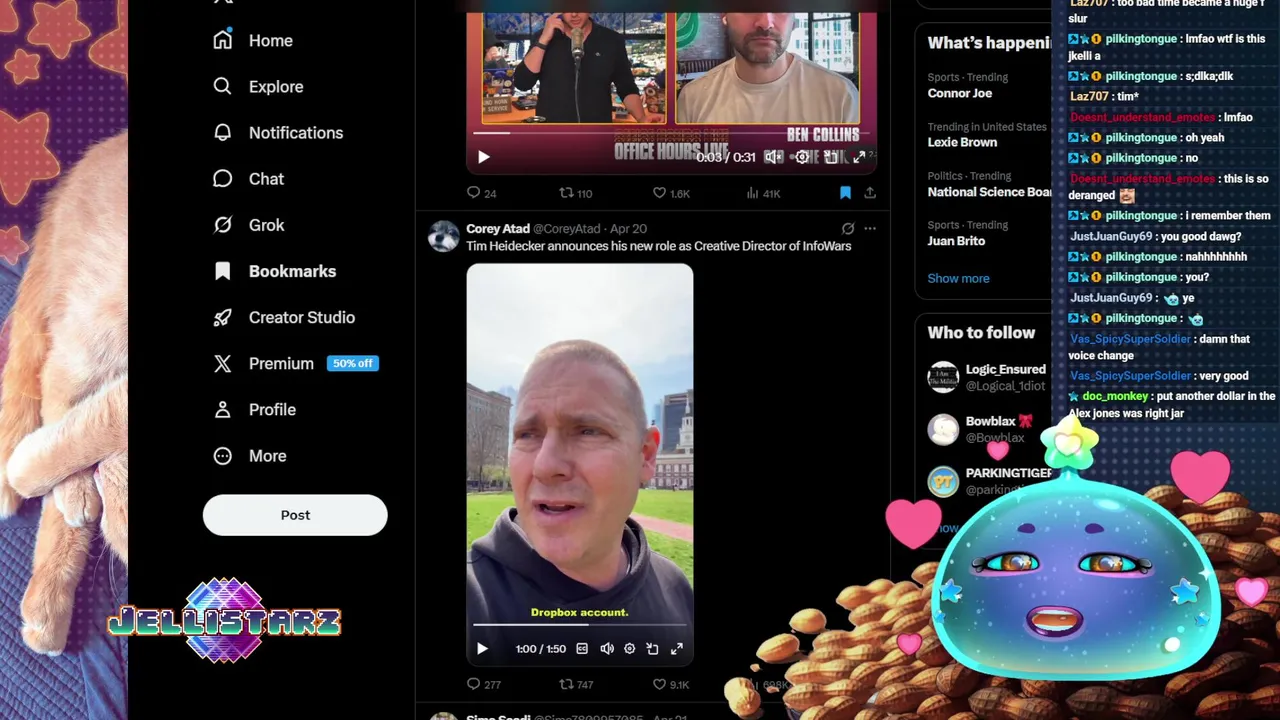Open Office Hours Live video settings gear

(802, 157)
